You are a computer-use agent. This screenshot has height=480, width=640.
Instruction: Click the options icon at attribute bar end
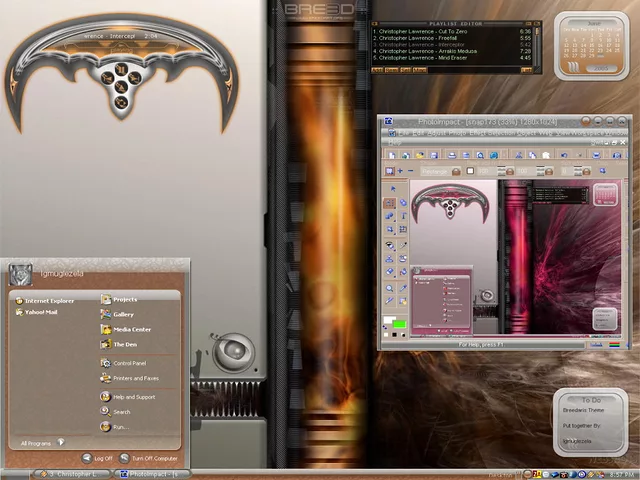(602, 171)
